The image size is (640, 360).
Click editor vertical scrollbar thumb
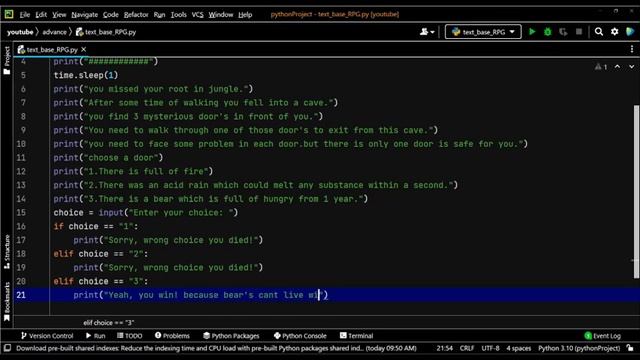click(636, 192)
